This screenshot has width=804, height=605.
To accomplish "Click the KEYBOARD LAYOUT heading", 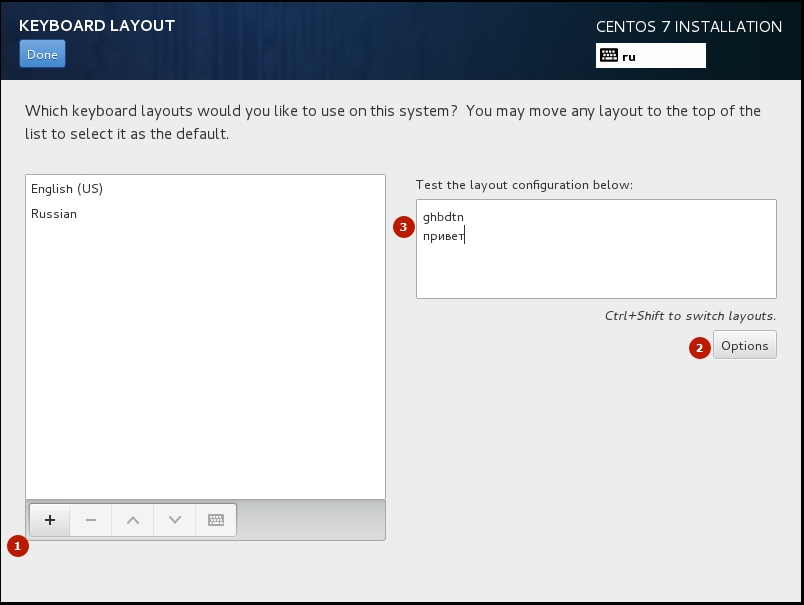I will [97, 26].
